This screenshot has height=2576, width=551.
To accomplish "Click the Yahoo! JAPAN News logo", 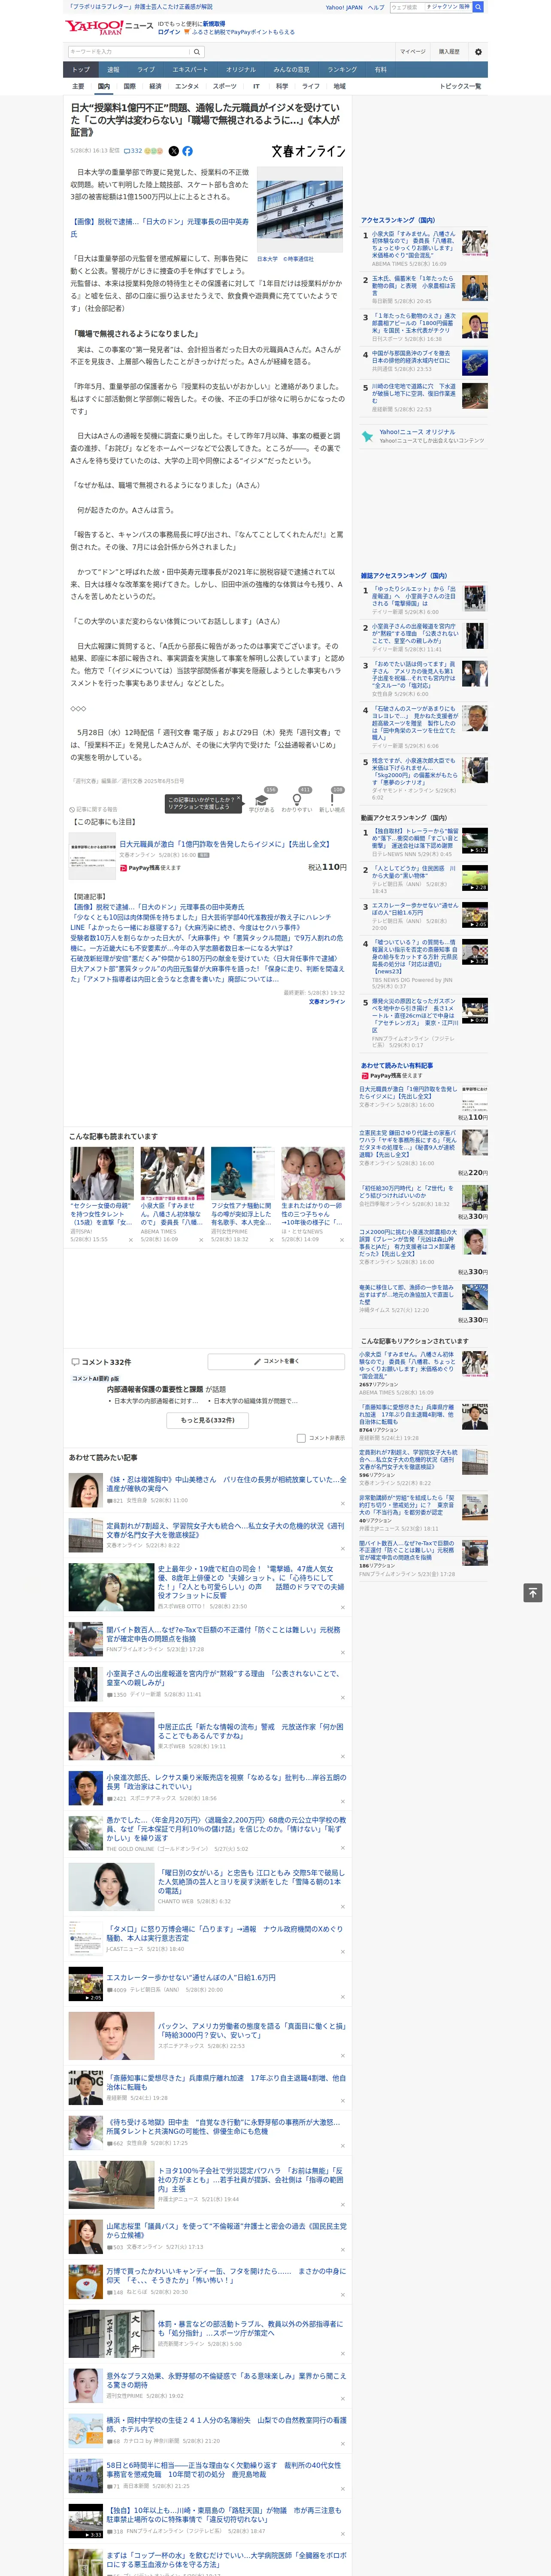I will tap(110, 27).
